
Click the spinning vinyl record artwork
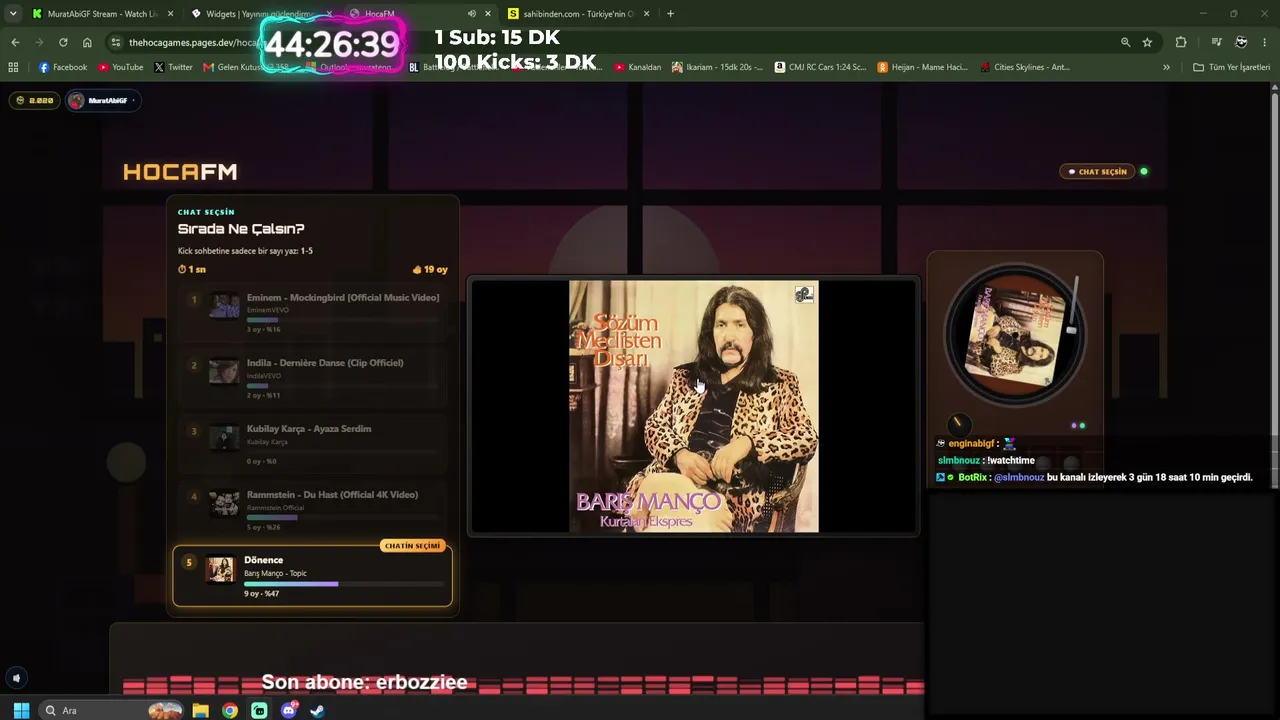(1014, 335)
